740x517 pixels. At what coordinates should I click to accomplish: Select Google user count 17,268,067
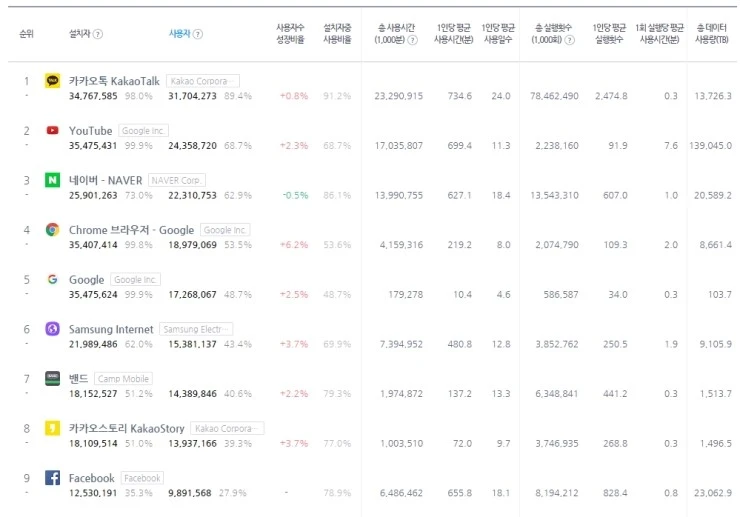193,294
